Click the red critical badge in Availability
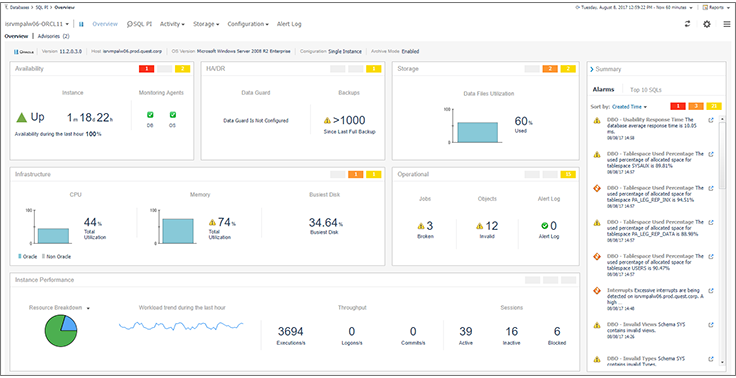 click(146, 69)
